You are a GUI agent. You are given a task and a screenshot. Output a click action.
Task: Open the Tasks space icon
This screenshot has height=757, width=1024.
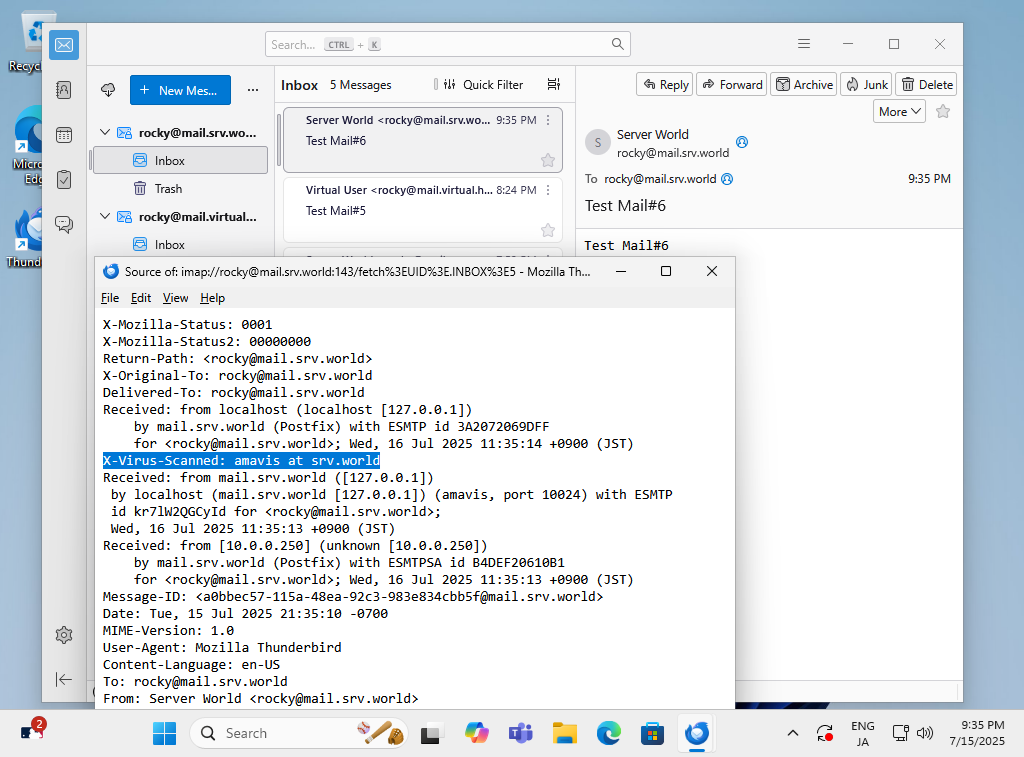click(x=64, y=180)
